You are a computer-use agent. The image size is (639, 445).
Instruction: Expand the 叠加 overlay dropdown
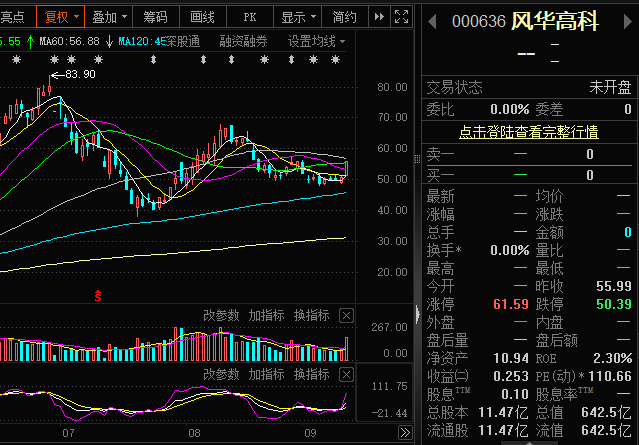click(109, 17)
